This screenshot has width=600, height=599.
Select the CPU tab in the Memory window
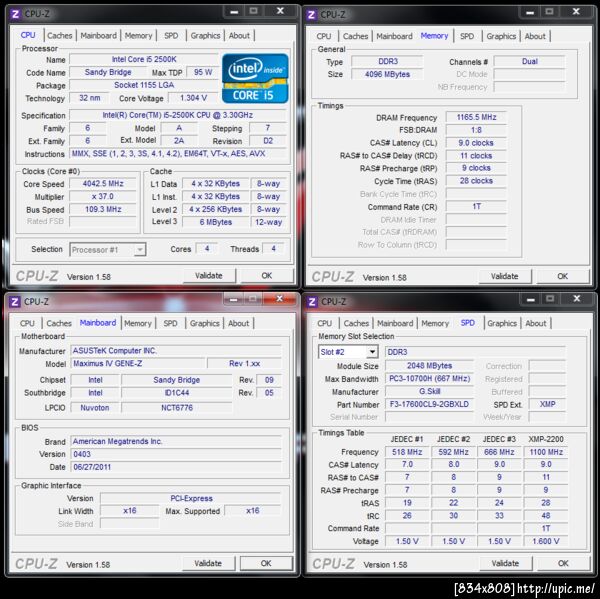[324, 36]
